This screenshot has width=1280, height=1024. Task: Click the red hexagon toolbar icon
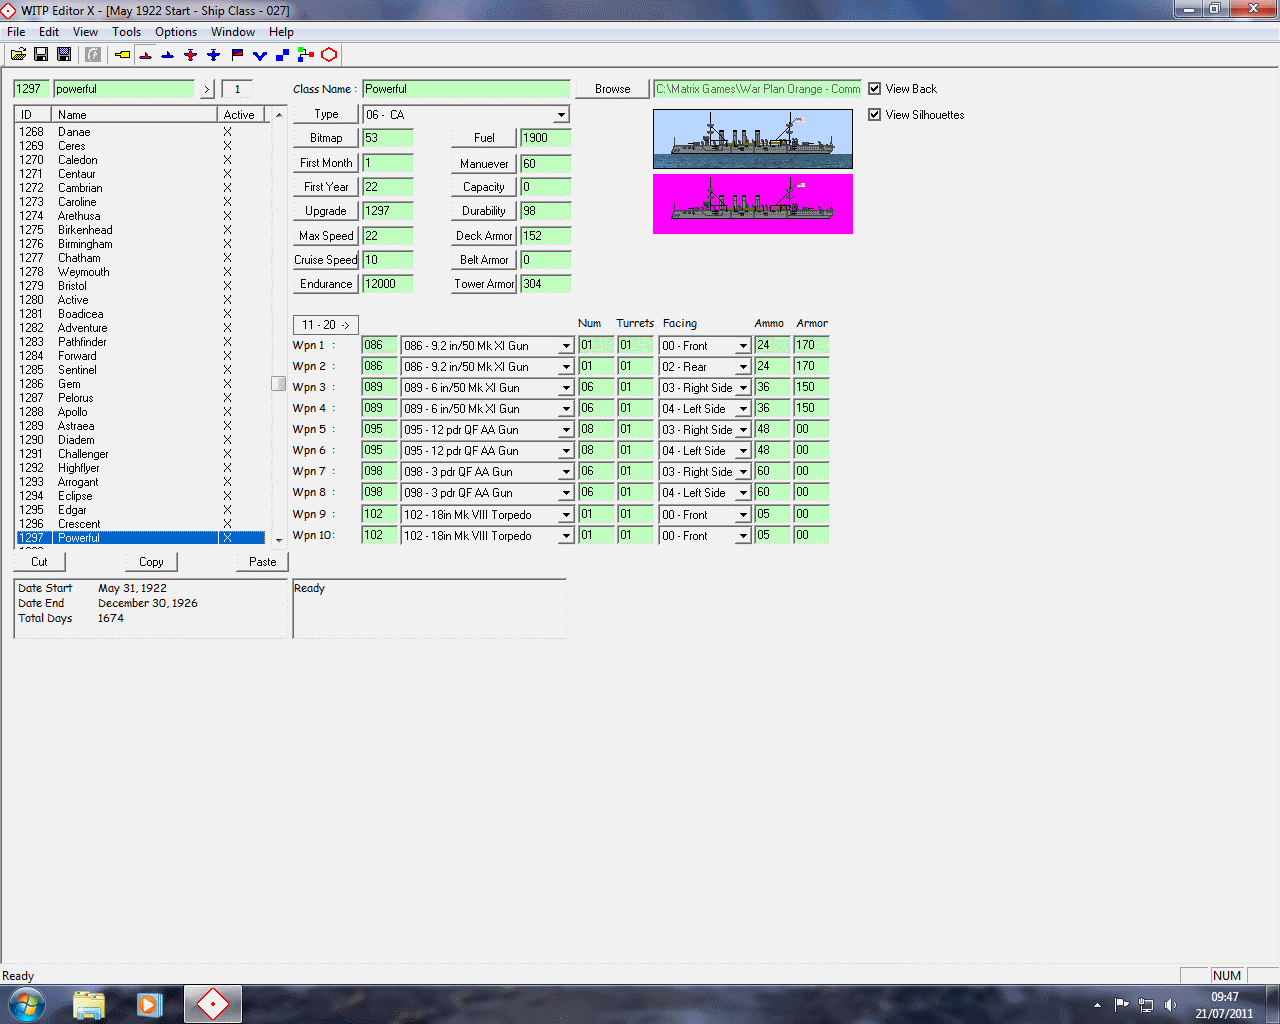point(329,54)
